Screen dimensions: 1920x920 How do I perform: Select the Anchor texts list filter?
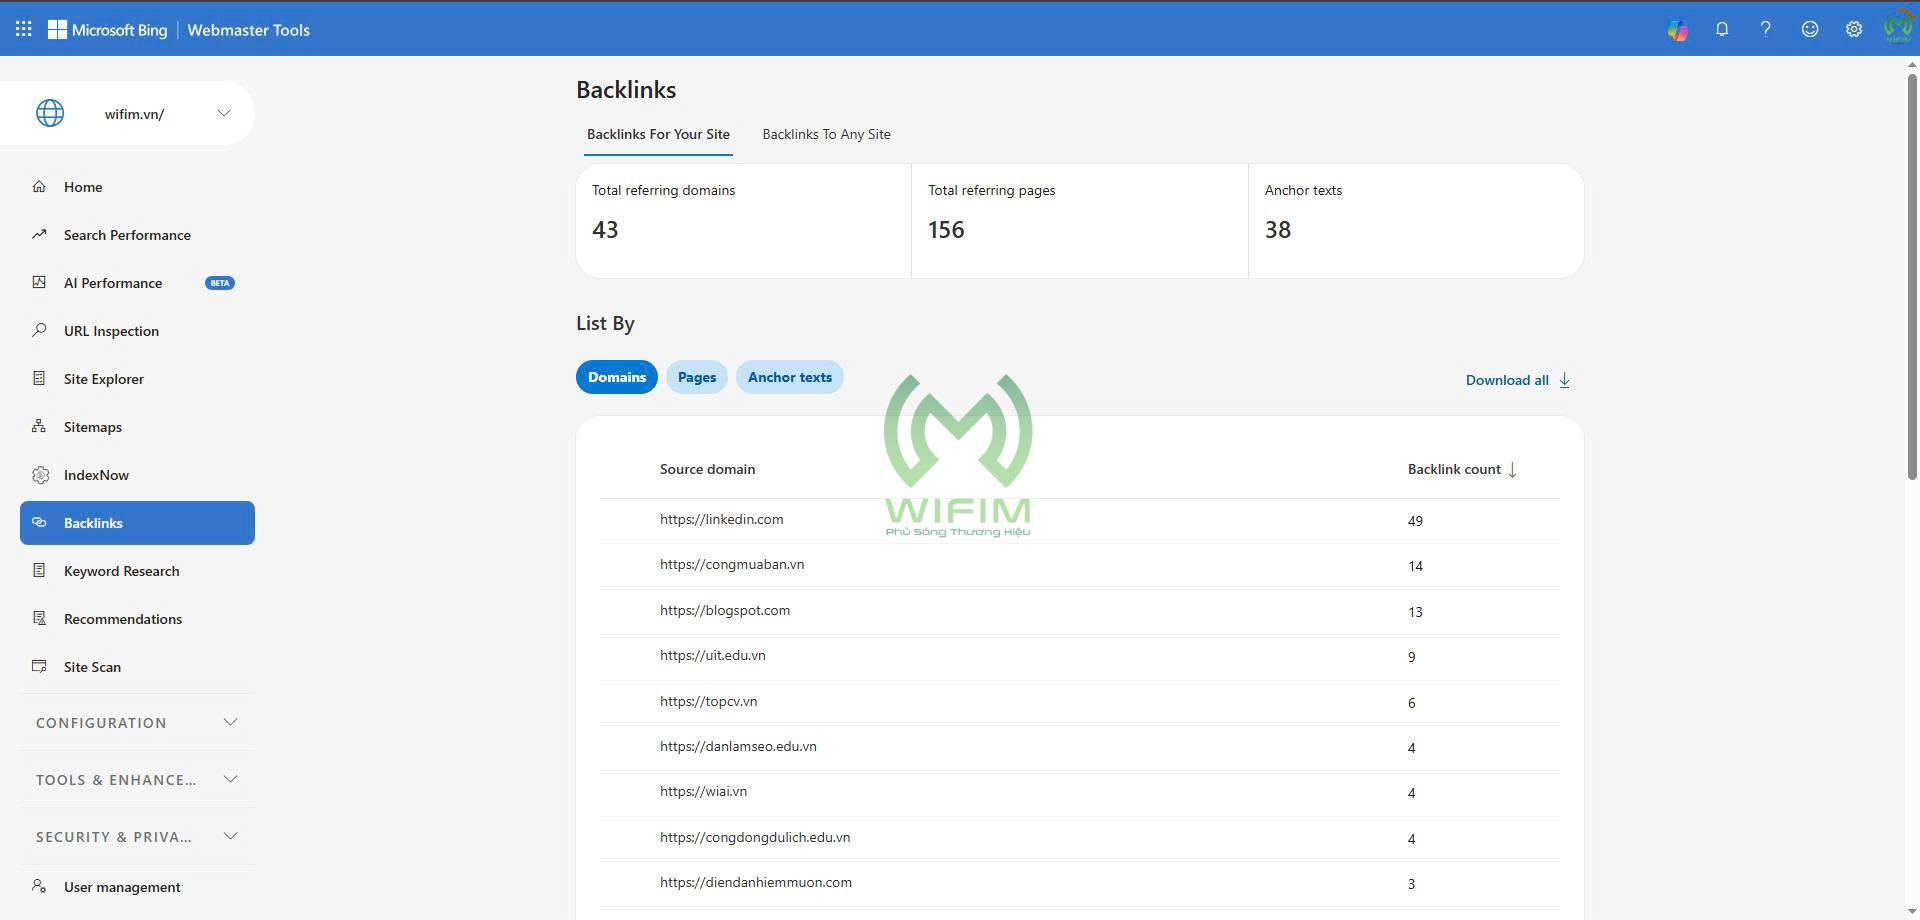click(790, 377)
